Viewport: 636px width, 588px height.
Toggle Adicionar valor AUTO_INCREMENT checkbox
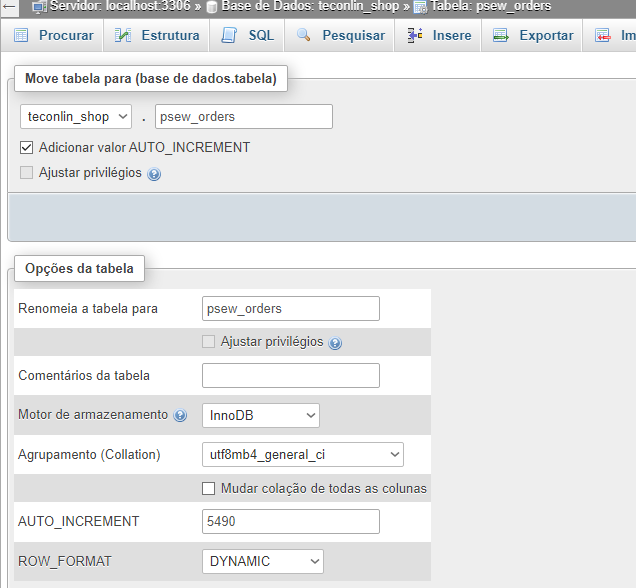(x=26, y=148)
